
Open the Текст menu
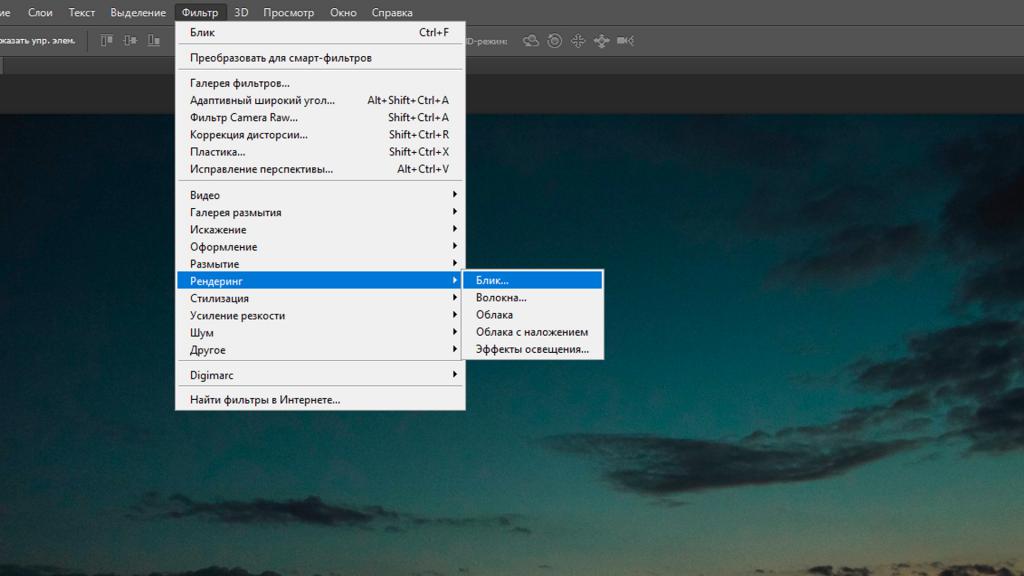click(82, 12)
